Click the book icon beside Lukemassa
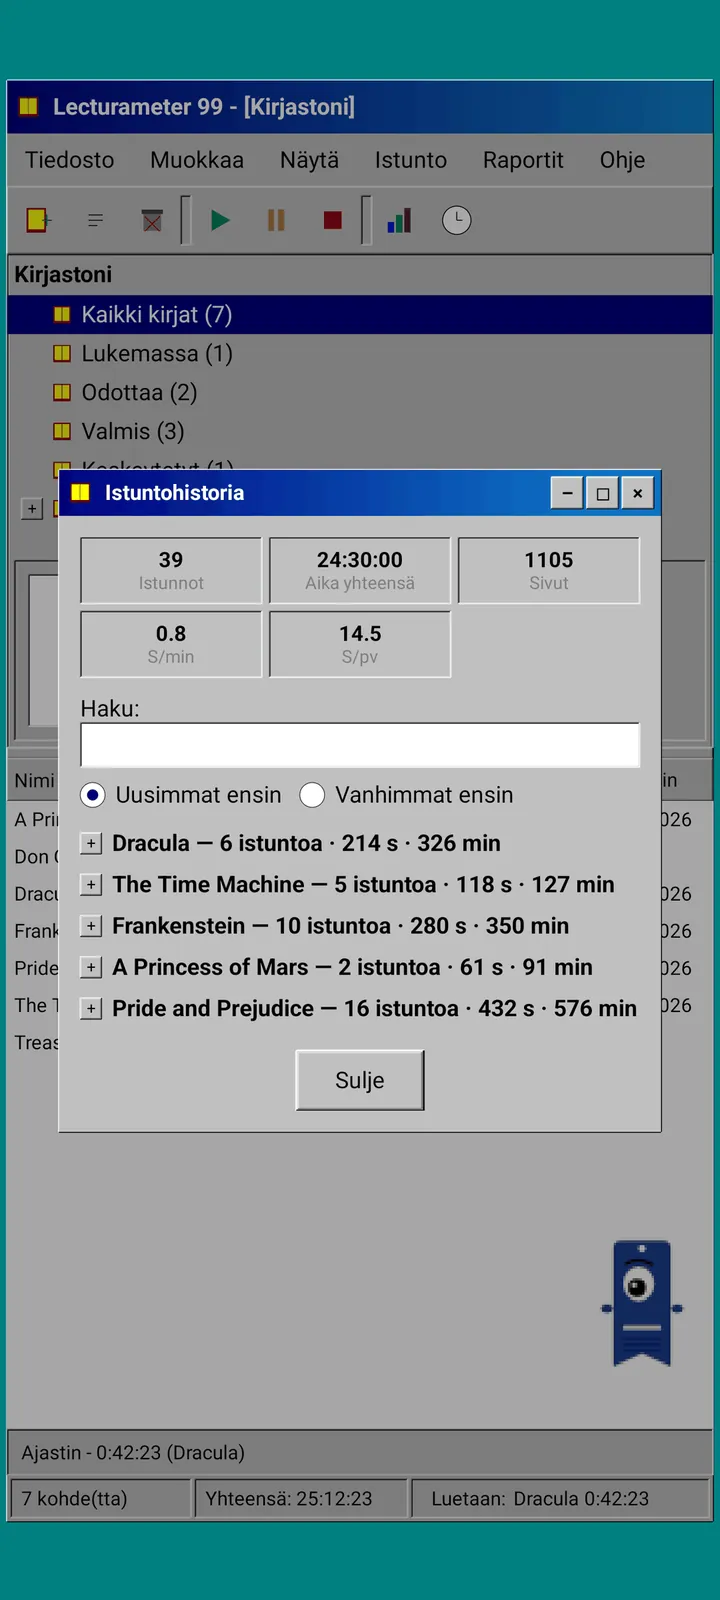The width and height of the screenshot is (720, 1600). tap(62, 353)
